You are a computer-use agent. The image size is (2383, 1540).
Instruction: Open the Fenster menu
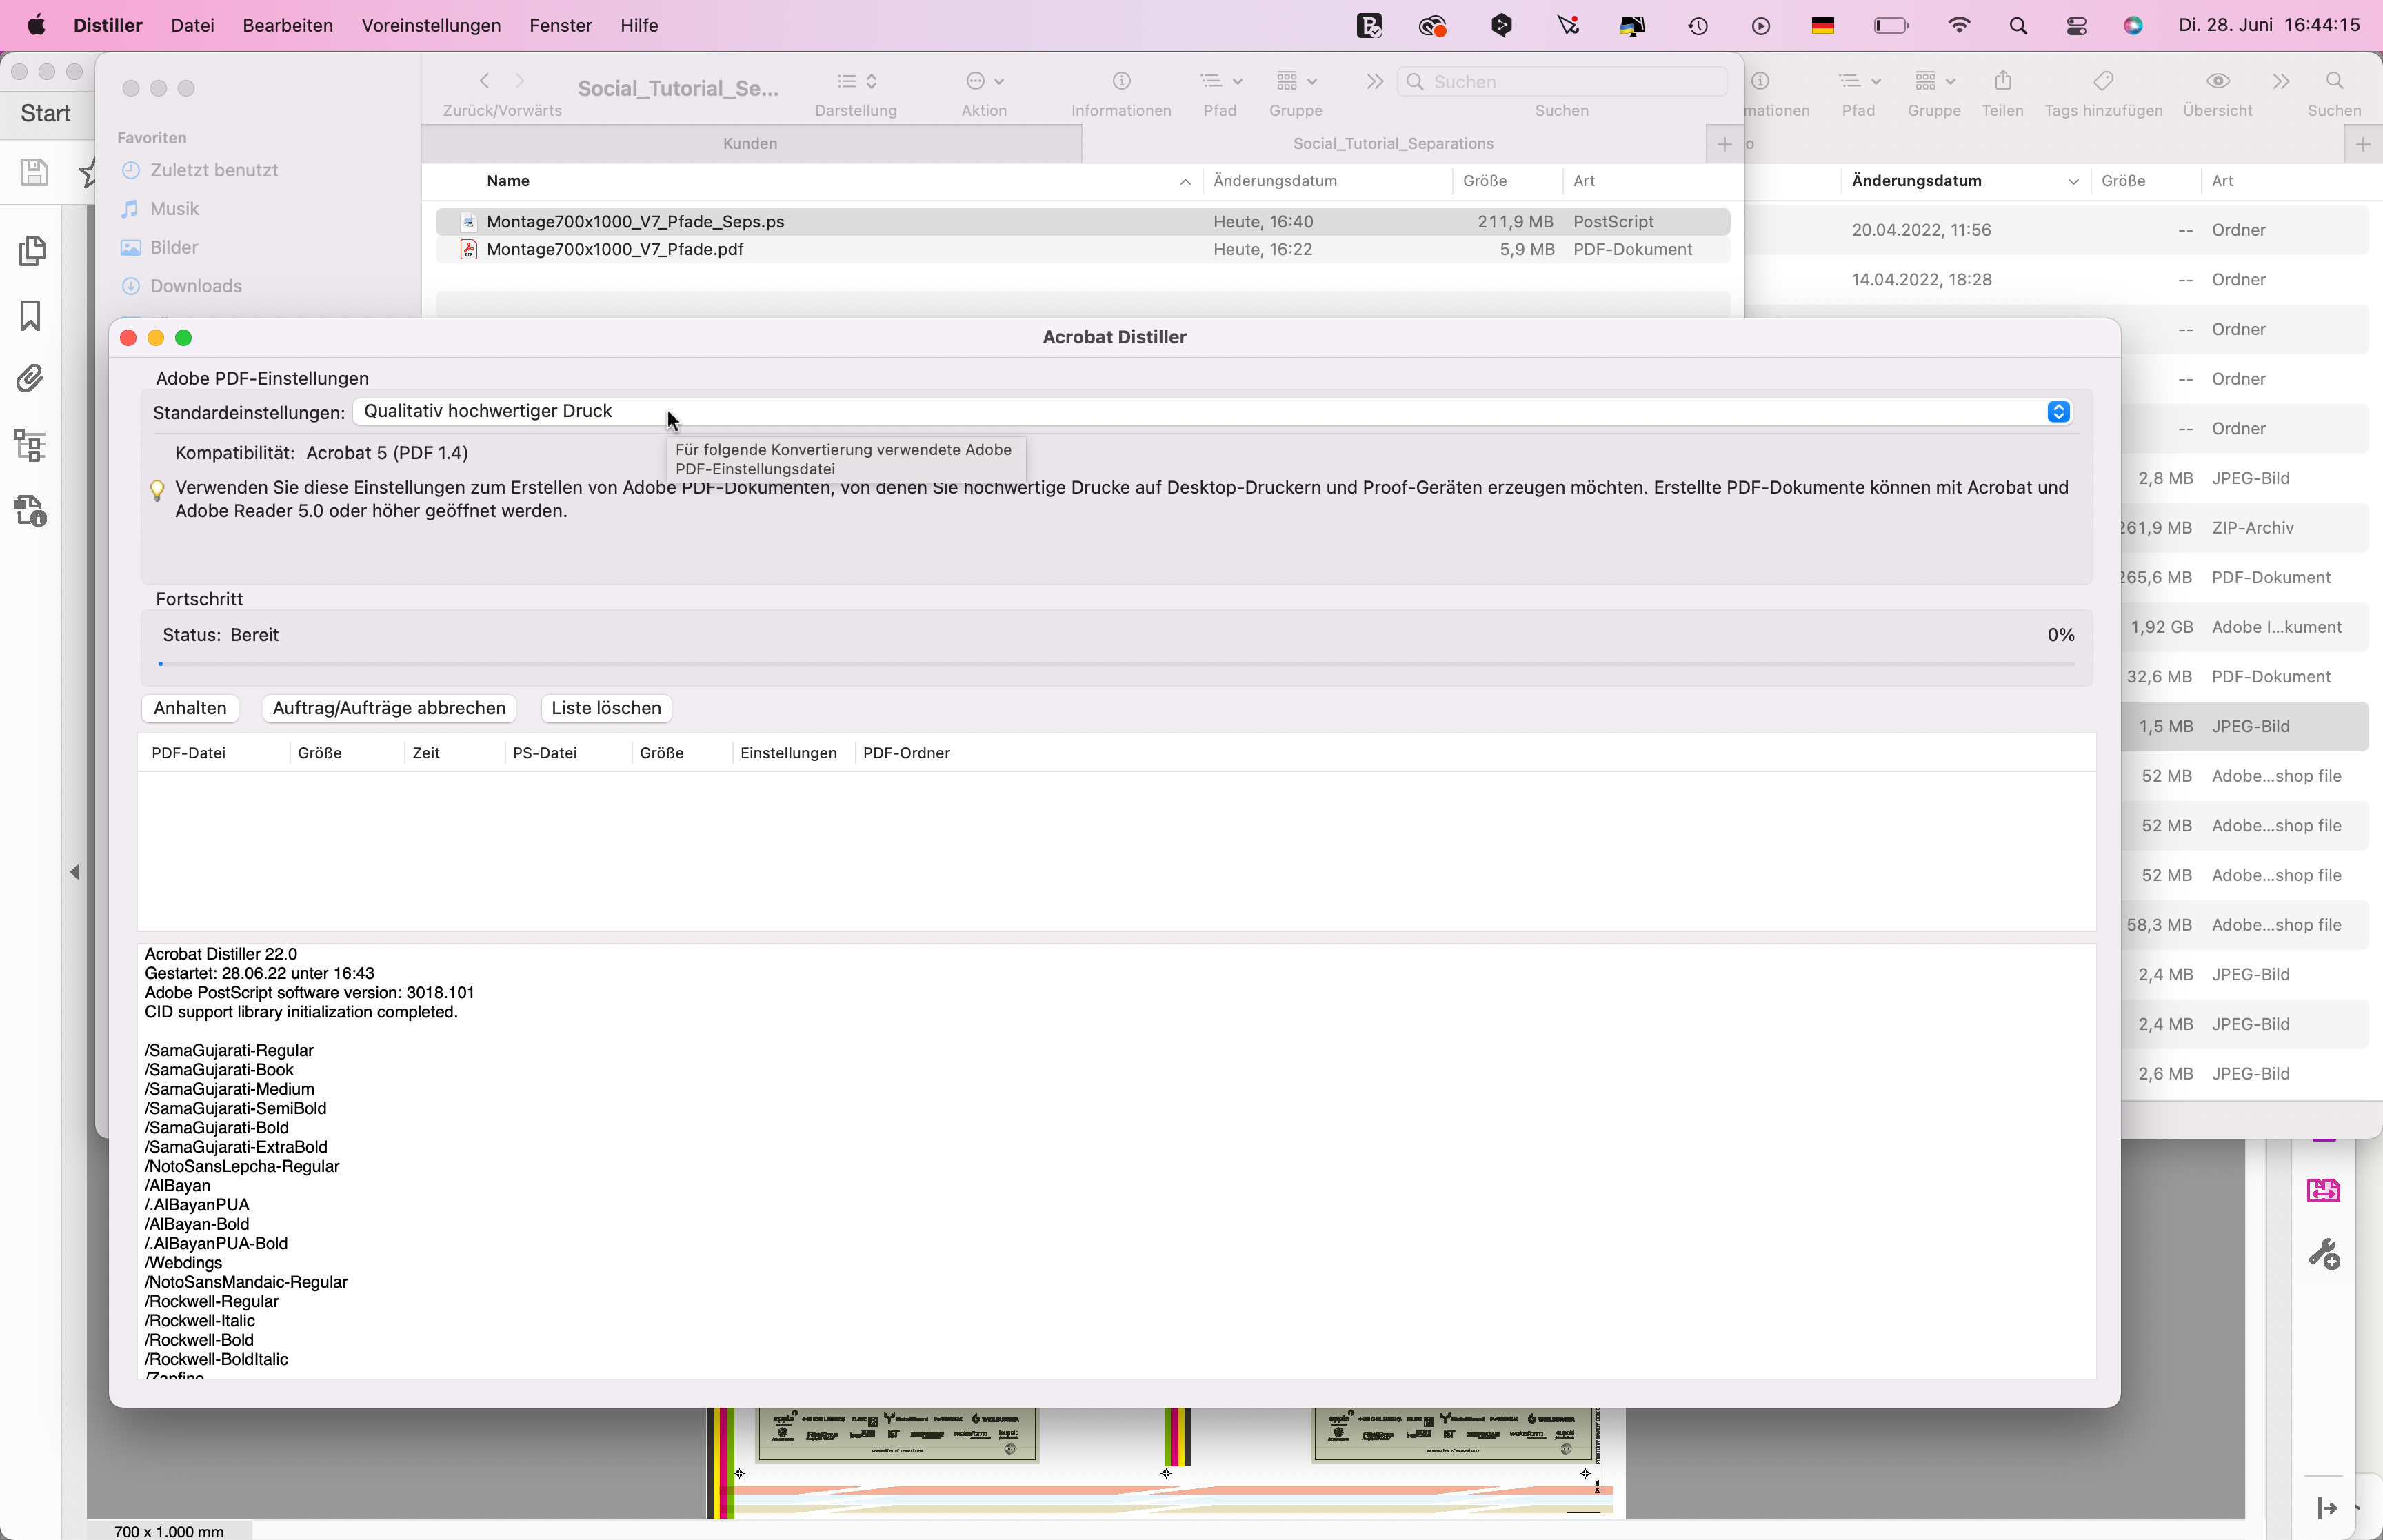560,25
